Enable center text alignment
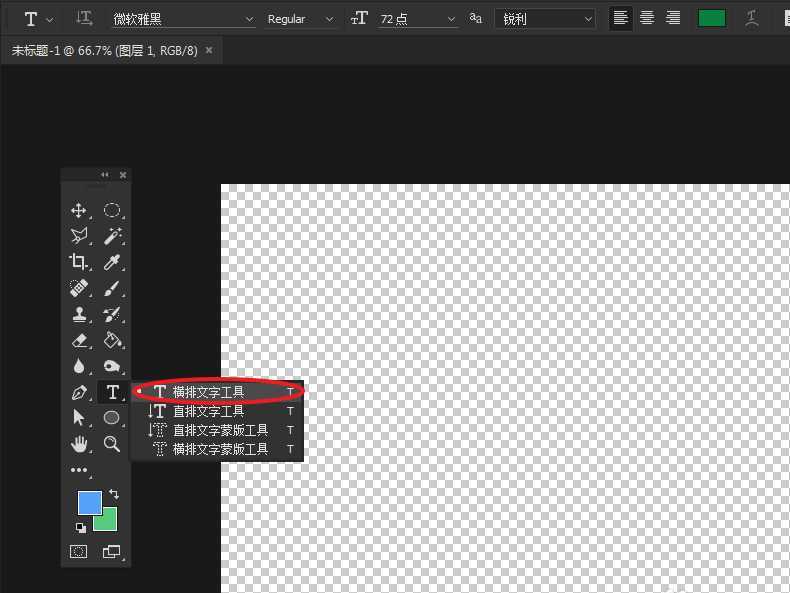The image size is (790, 593). pyautogui.click(x=647, y=19)
